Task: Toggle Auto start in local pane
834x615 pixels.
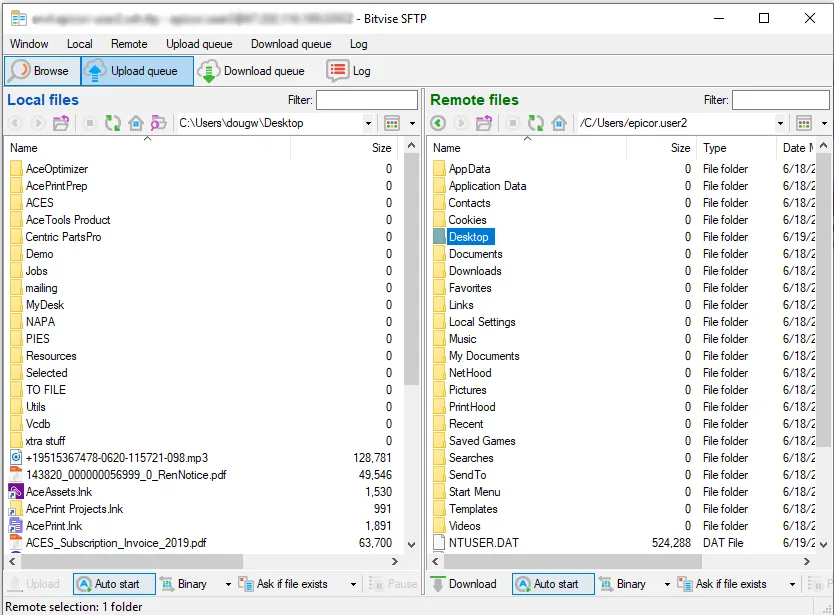Action: (114, 584)
